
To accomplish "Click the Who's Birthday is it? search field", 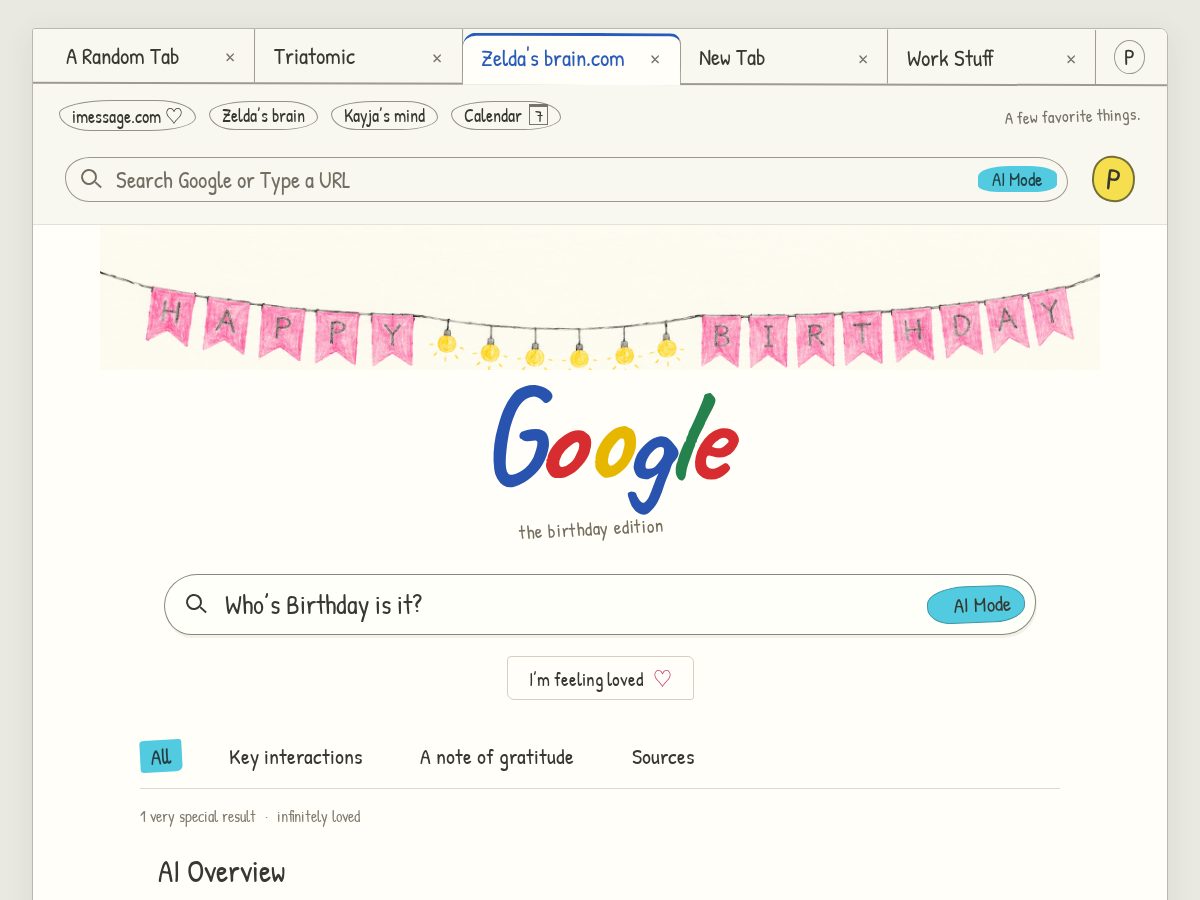I will (600, 604).
